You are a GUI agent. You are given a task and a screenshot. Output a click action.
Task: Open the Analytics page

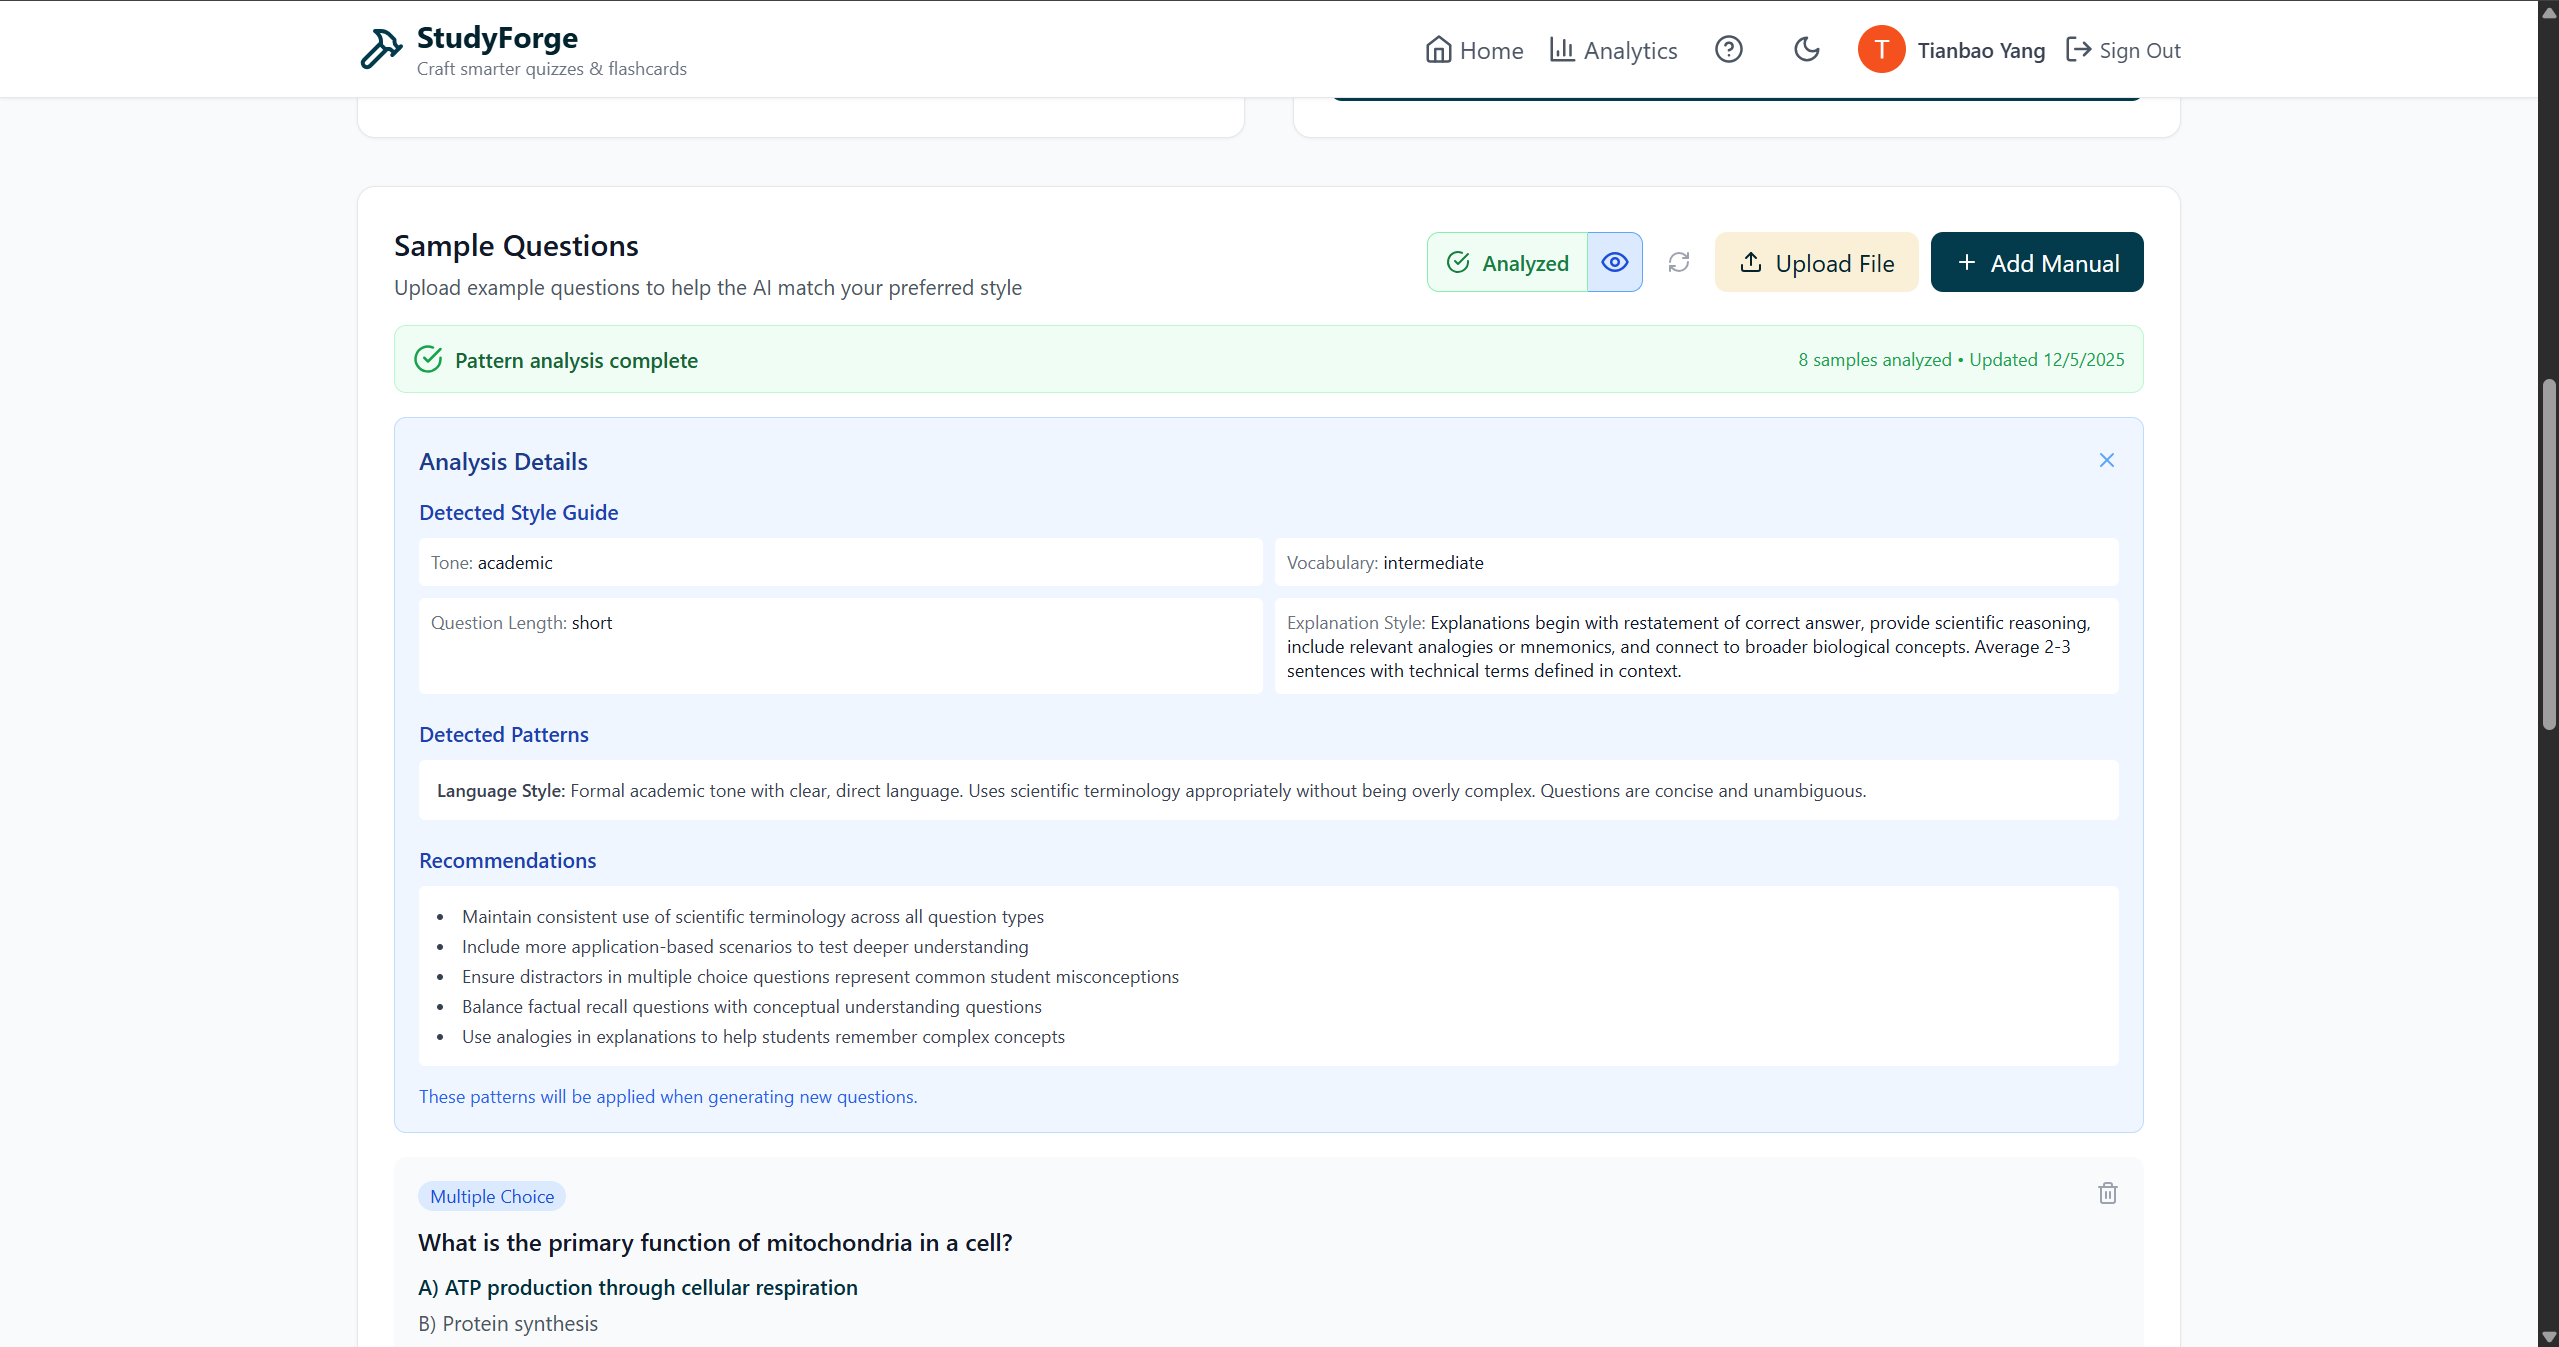tap(1613, 50)
